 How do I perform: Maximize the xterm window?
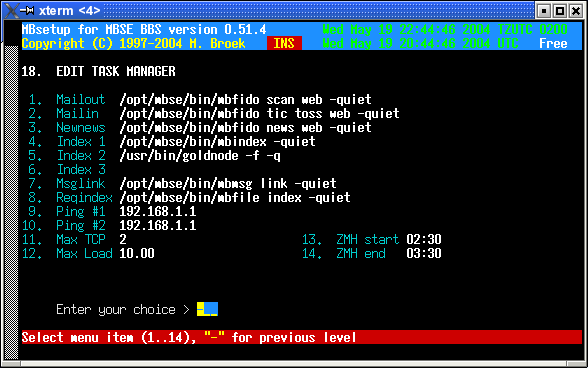tap(560, 11)
